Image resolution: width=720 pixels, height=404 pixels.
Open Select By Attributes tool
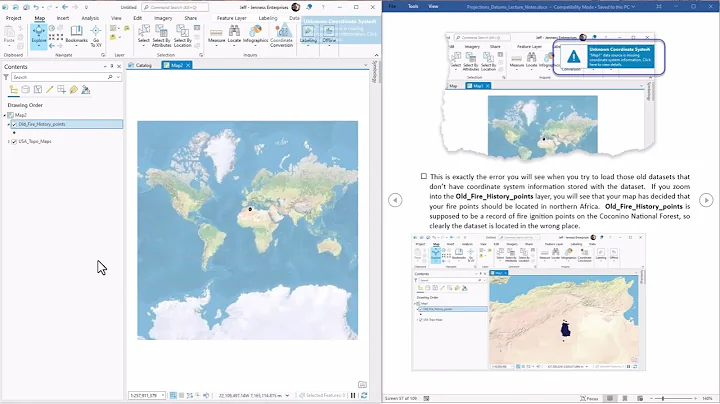point(162,36)
